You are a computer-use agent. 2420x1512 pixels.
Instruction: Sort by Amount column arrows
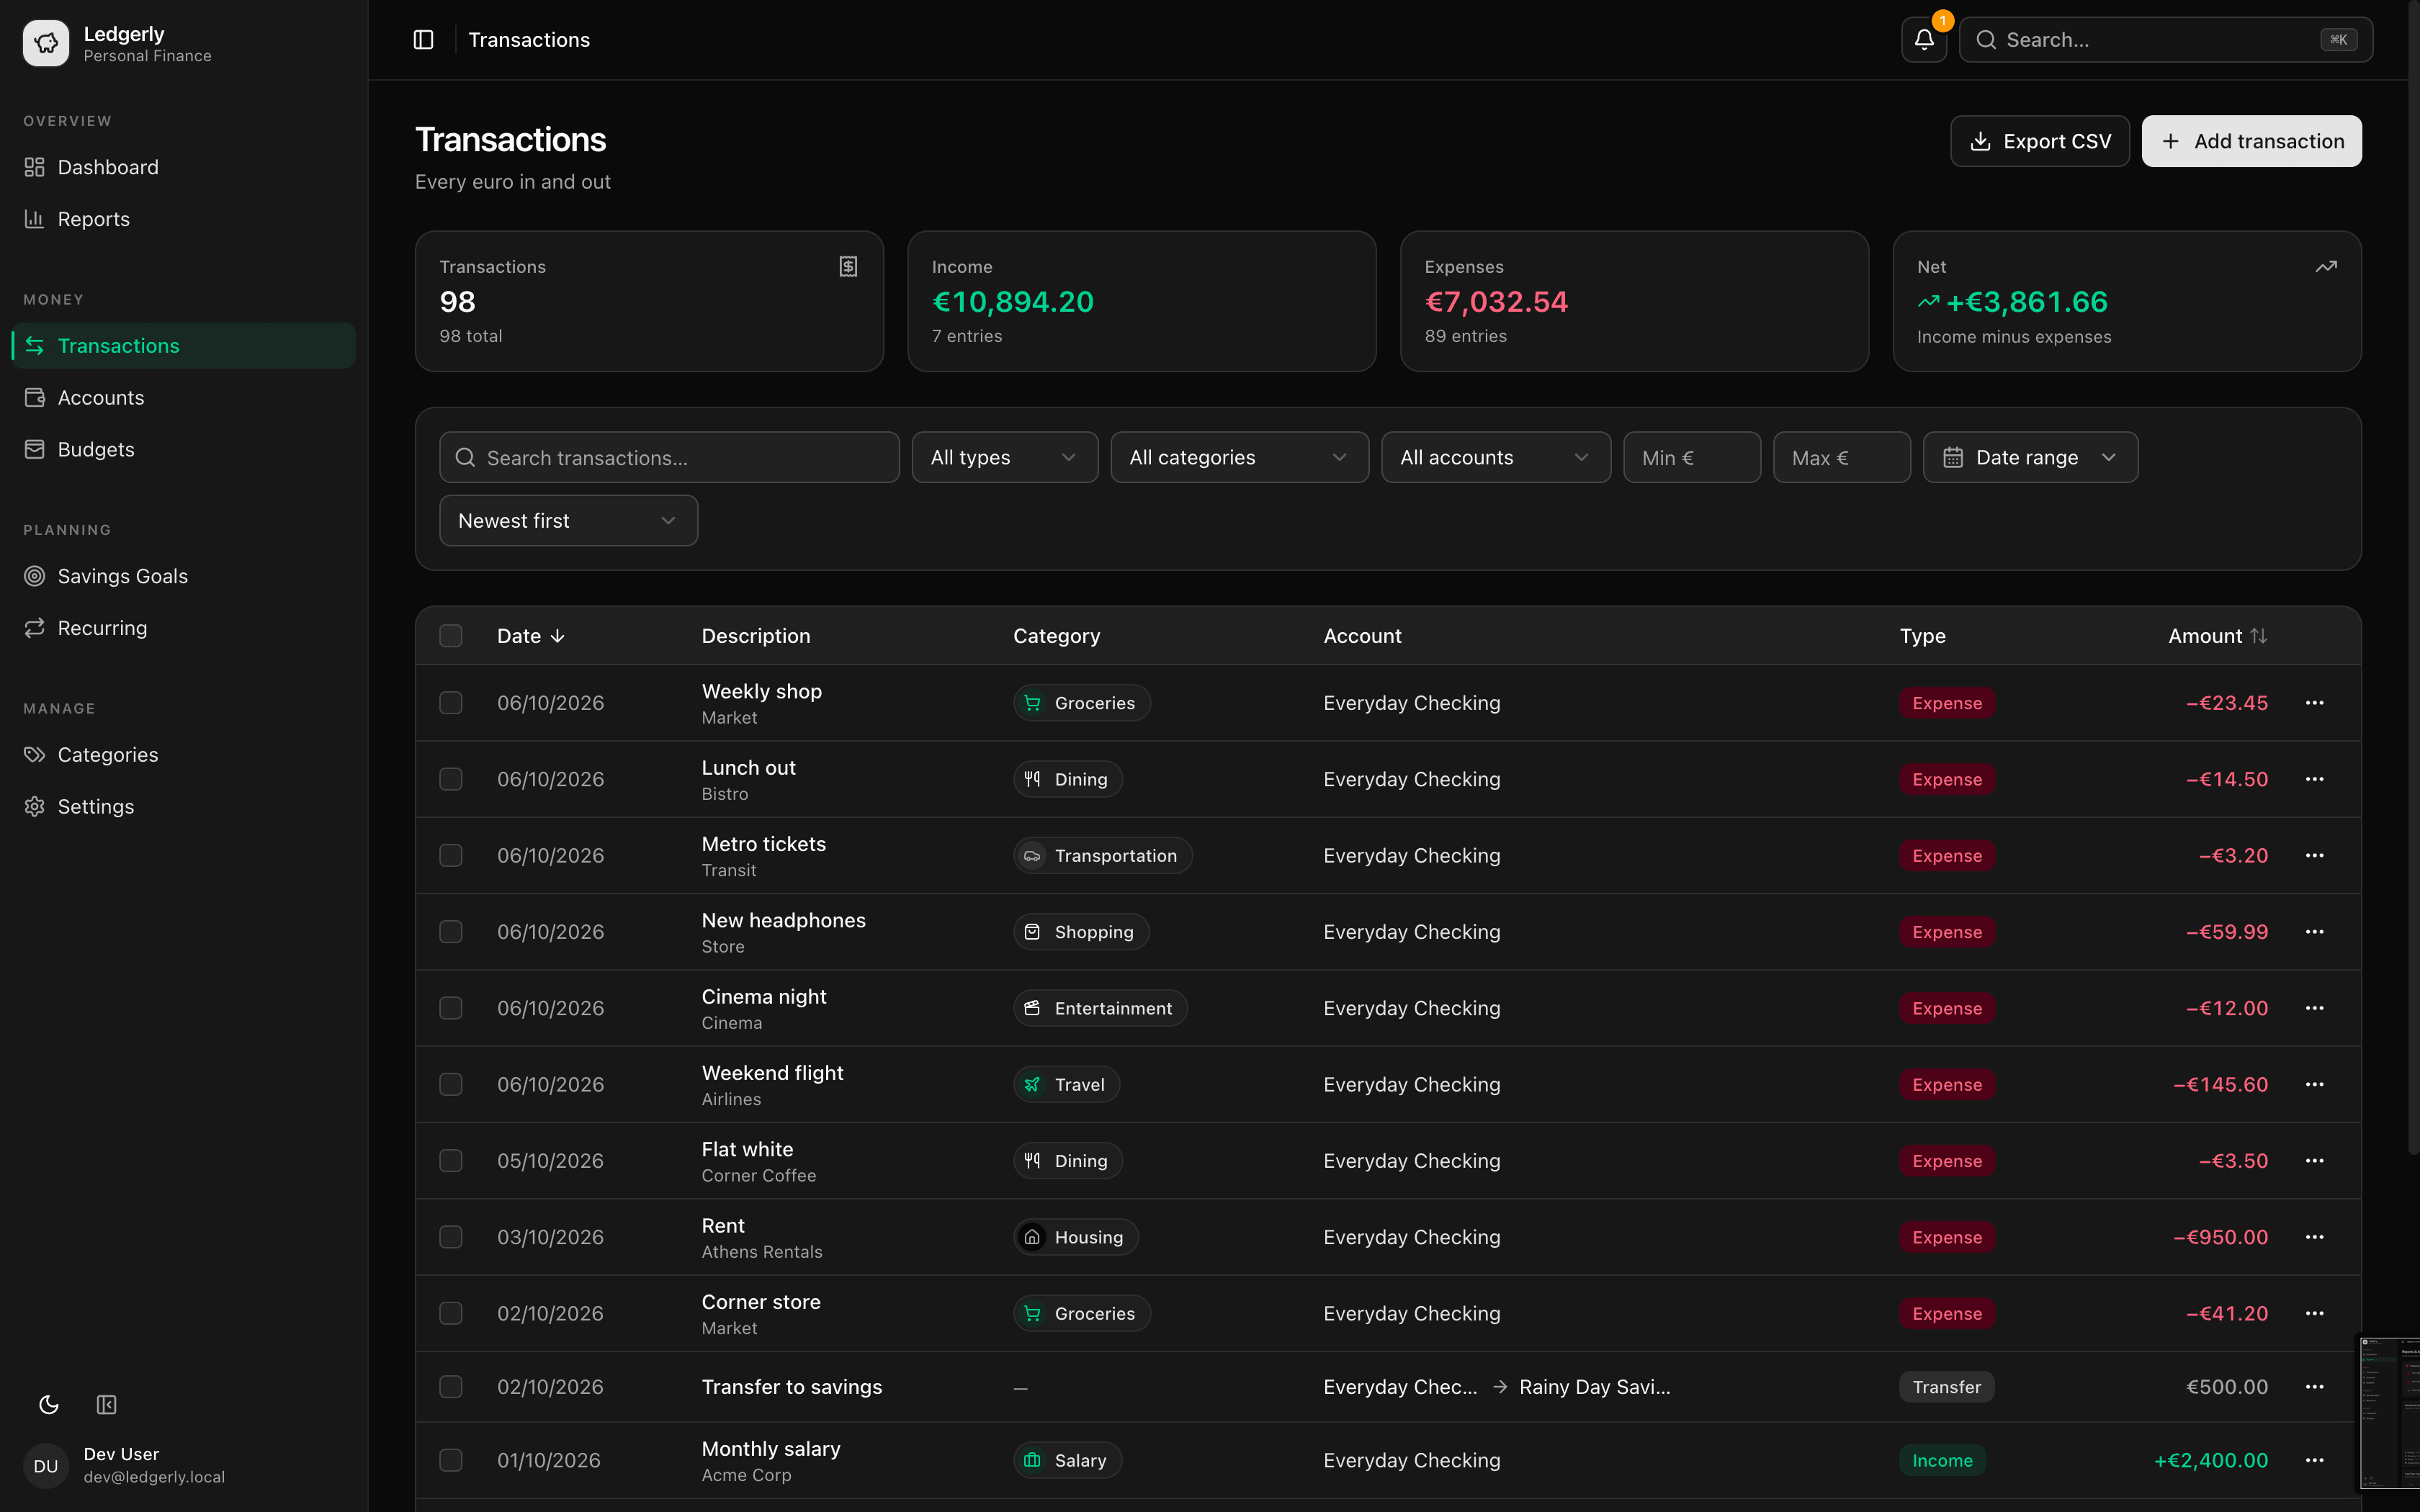(x=2258, y=636)
